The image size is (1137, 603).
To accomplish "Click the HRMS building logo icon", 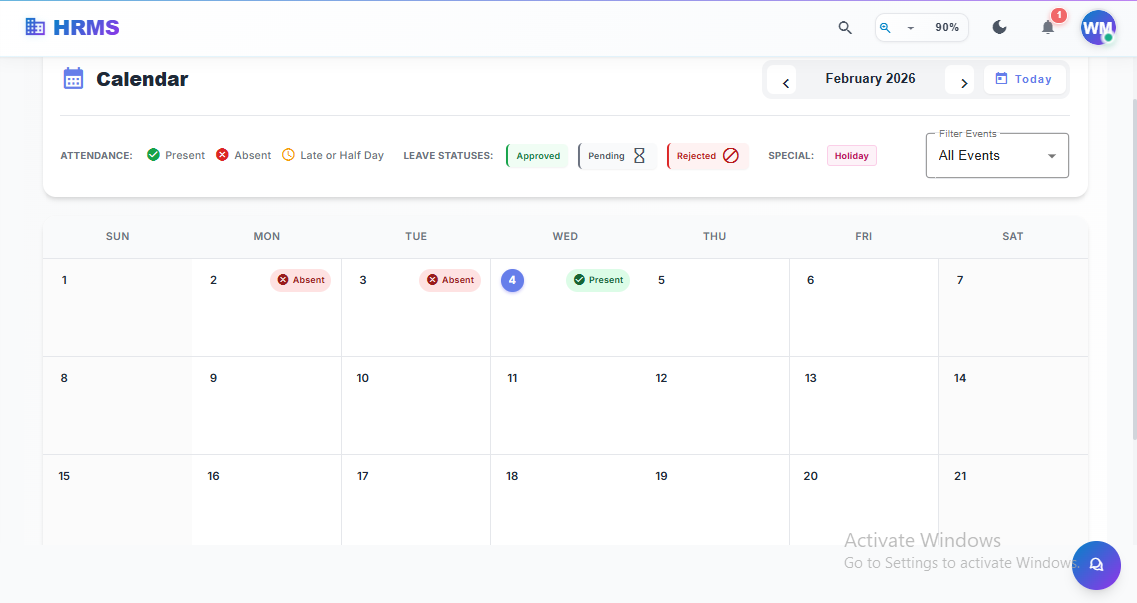I will (x=35, y=27).
